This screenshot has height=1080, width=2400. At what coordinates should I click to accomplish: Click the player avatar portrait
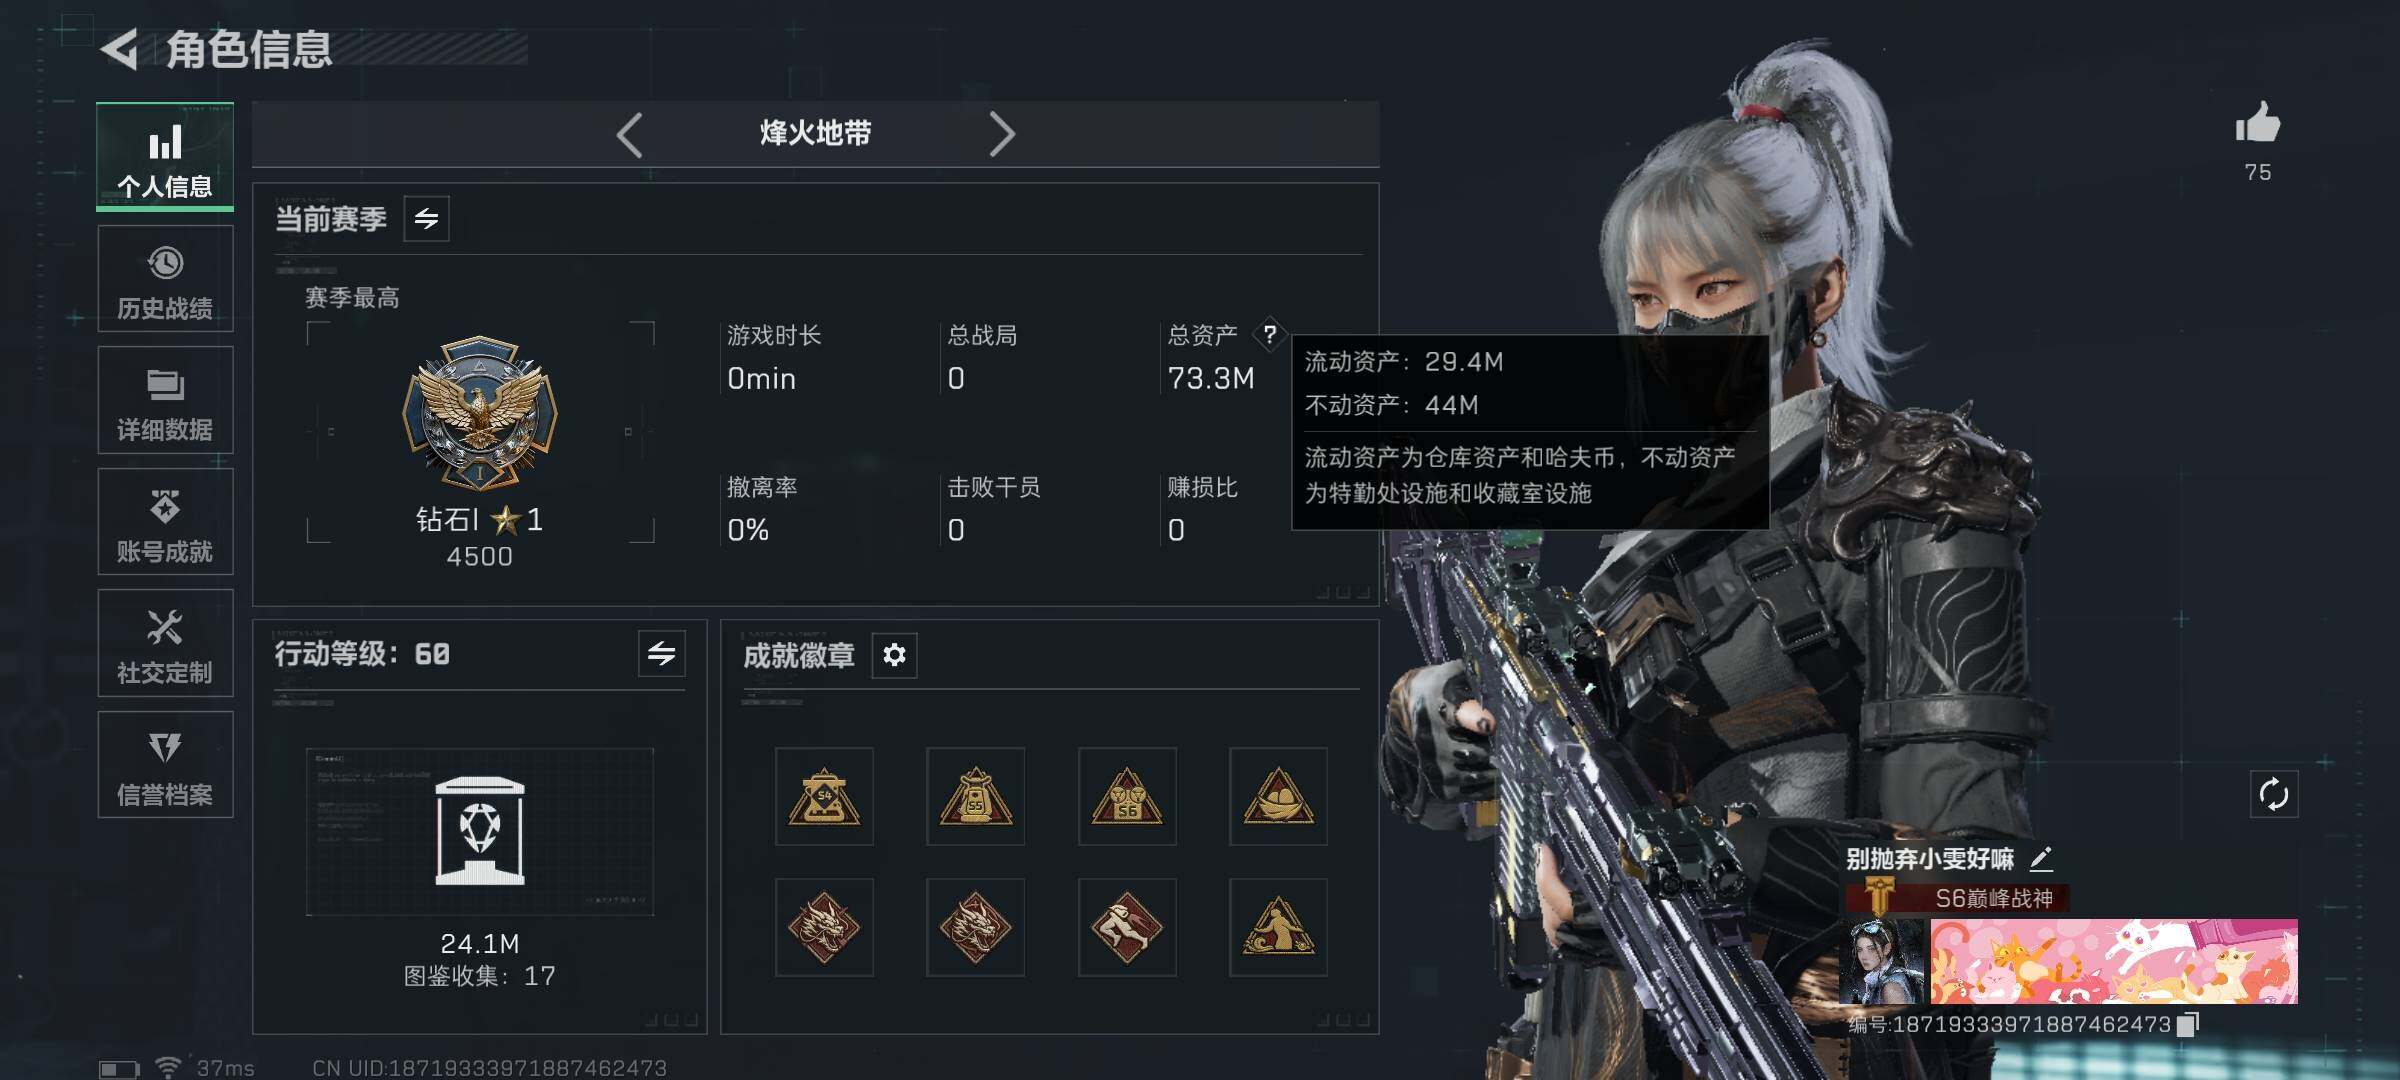pos(1882,961)
